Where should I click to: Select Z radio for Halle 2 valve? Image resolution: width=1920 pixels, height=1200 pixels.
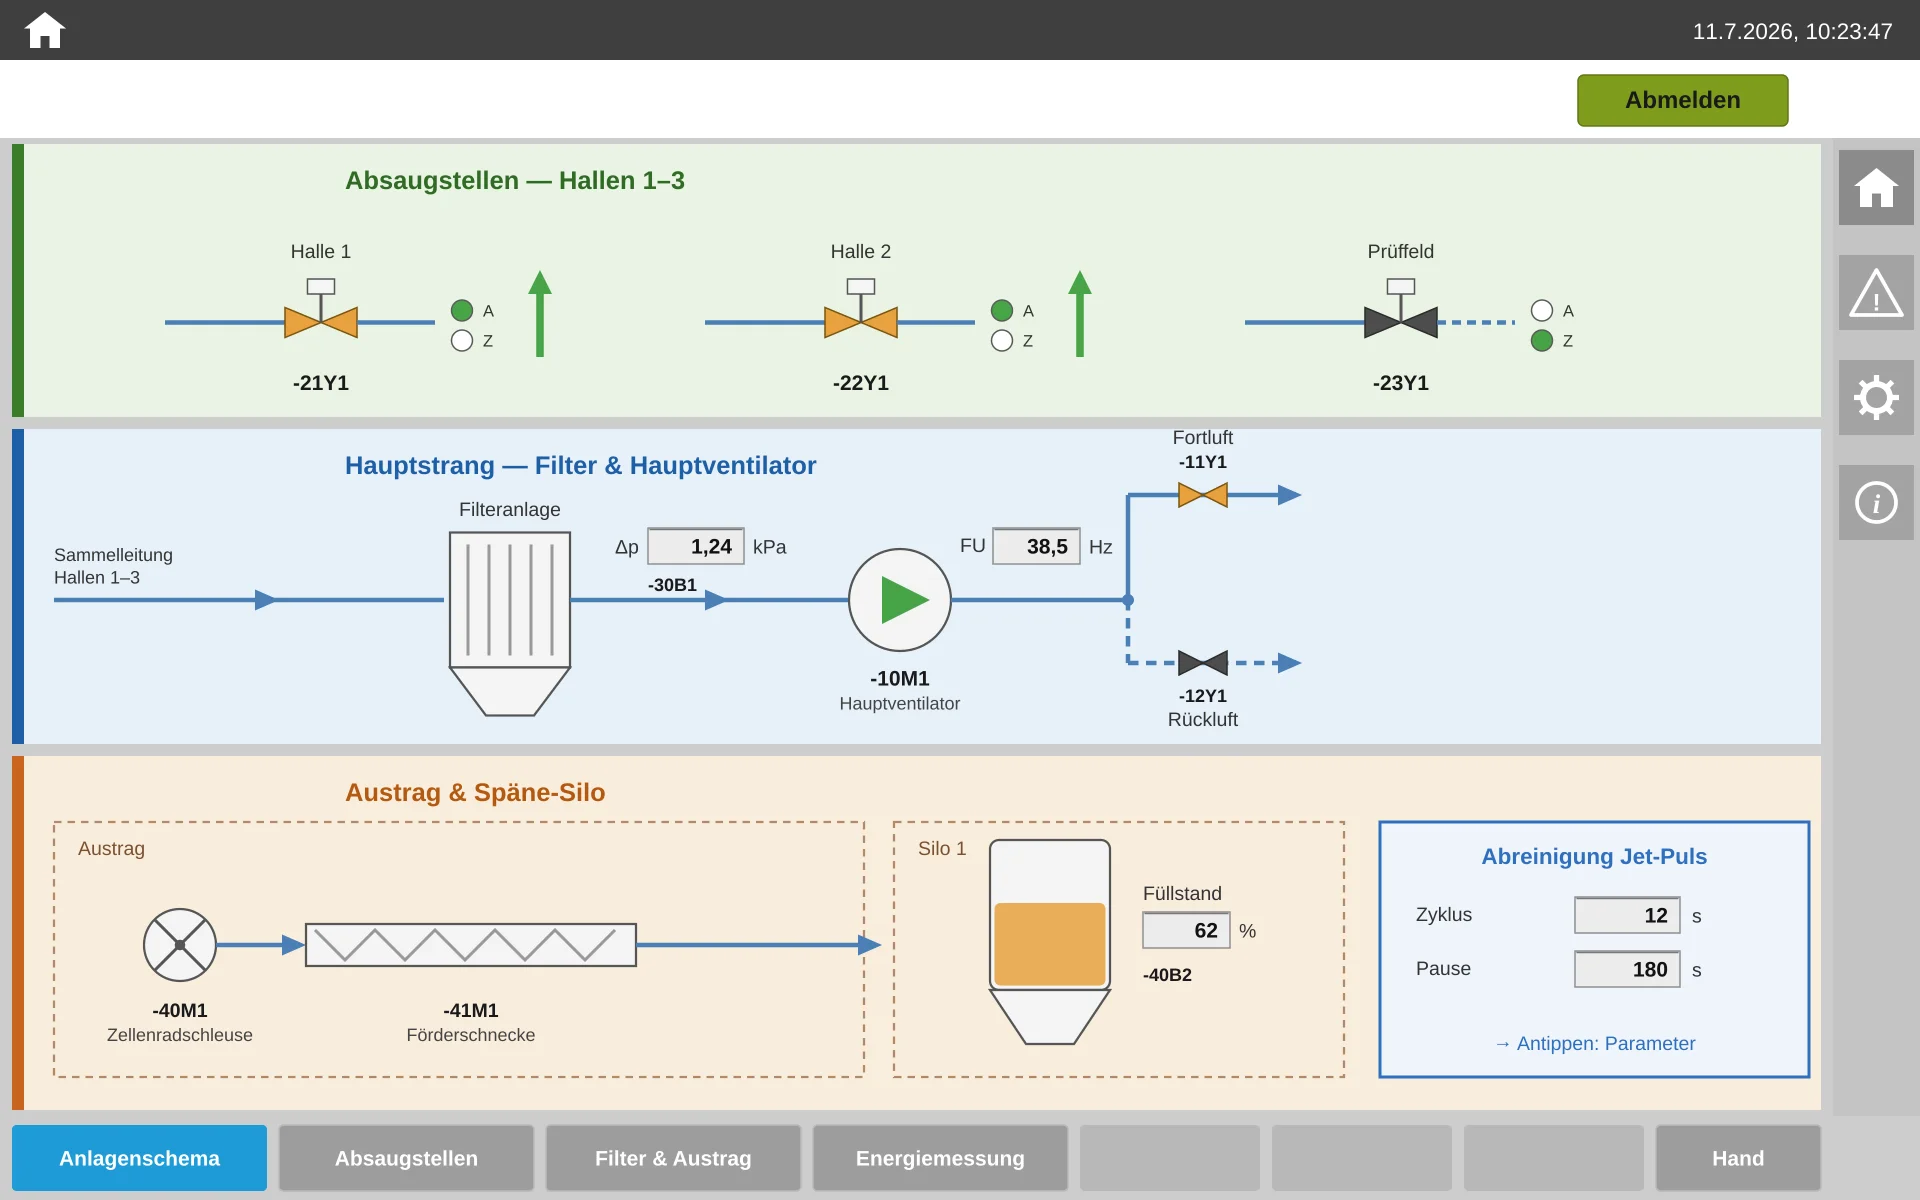tap(1002, 341)
